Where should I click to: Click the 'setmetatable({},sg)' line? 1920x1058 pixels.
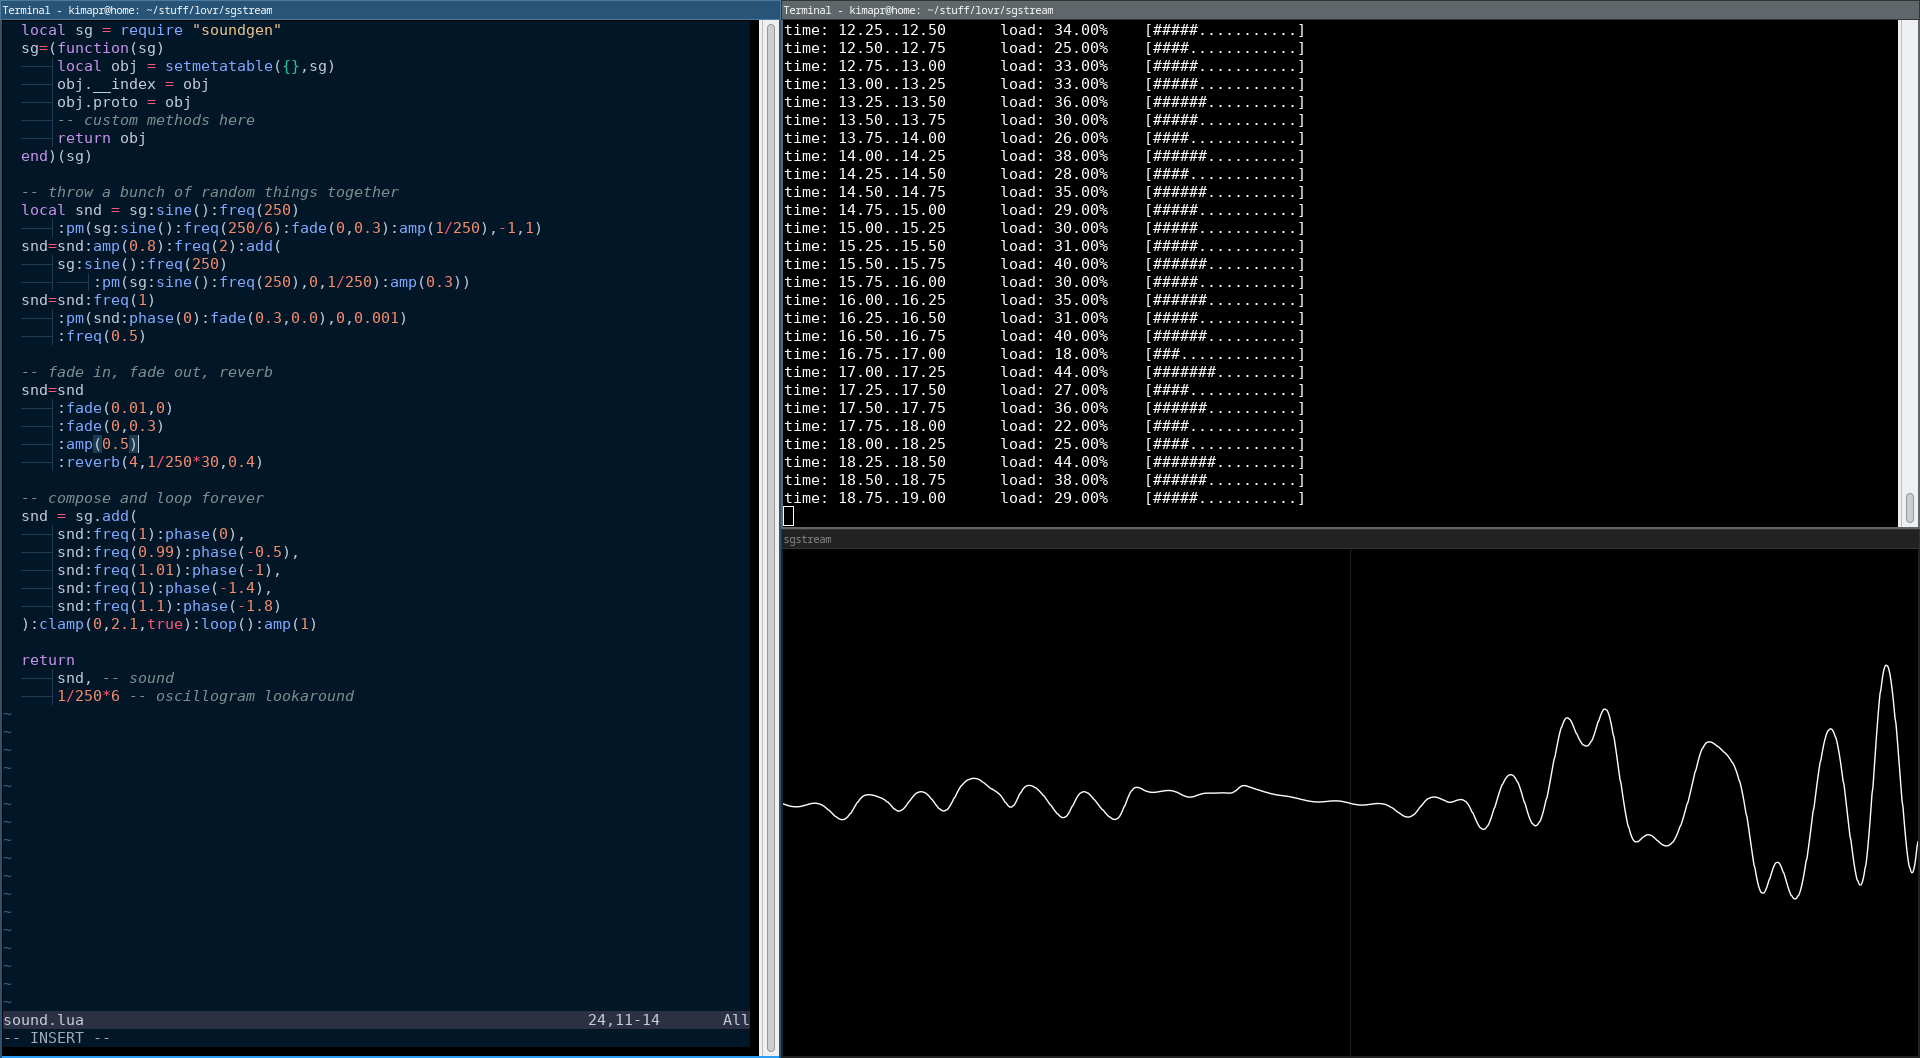(x=196, y=66)
